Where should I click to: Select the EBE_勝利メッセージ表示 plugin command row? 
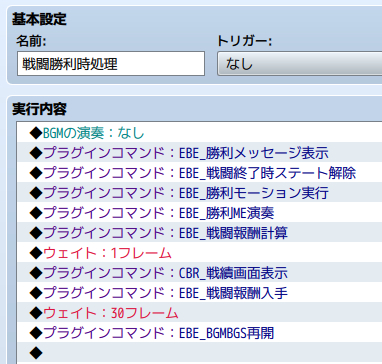point(199,153)
